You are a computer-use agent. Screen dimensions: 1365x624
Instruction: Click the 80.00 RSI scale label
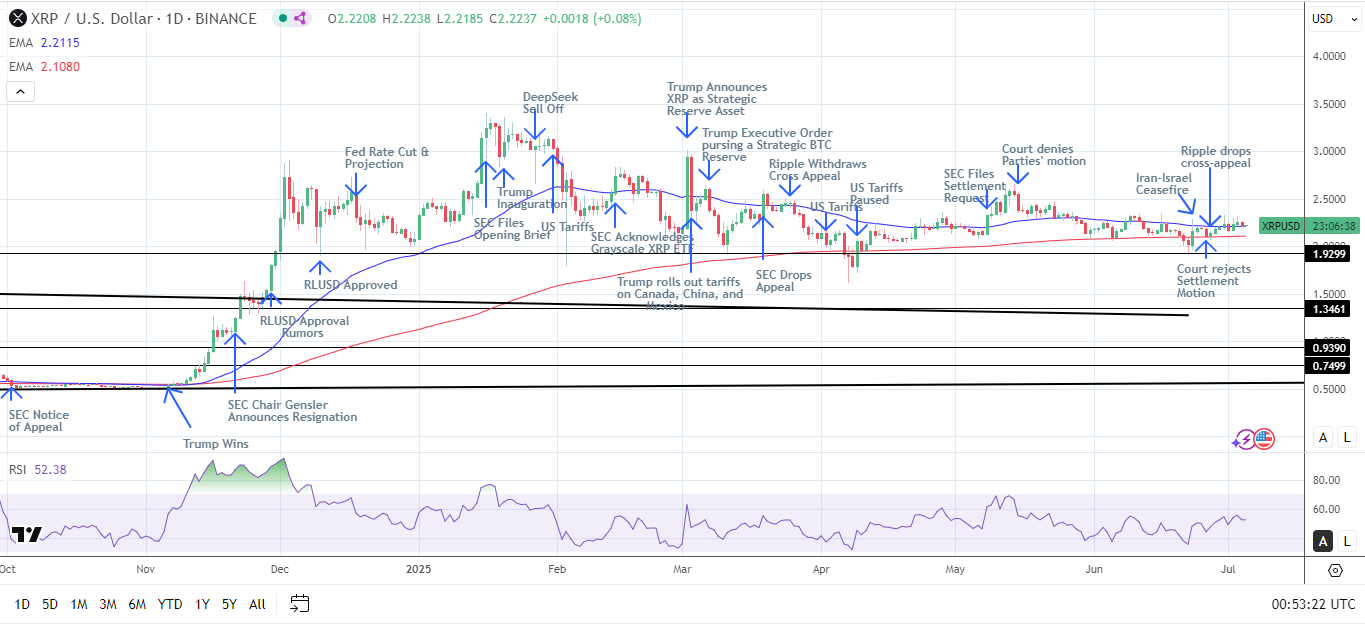(x=1326, y=481)
